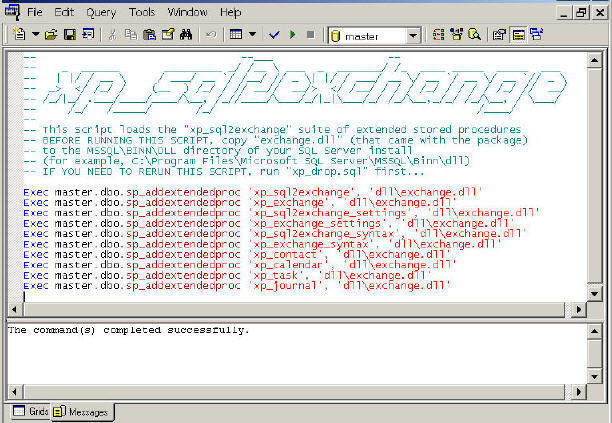This screenshot has width=612, height=423.
Task: Expand the Execute Mode dropdown arrow
Action: [252, 35]
